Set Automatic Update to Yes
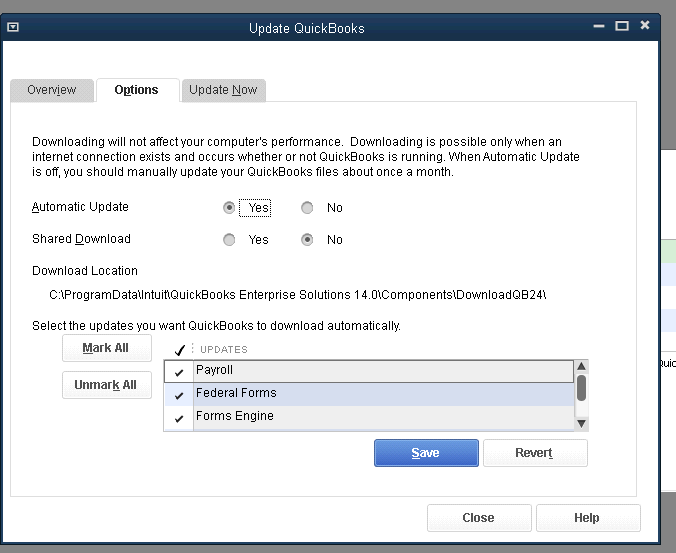Image resolution: width=676 pixels, height=553 pixels. coord(229,208)
